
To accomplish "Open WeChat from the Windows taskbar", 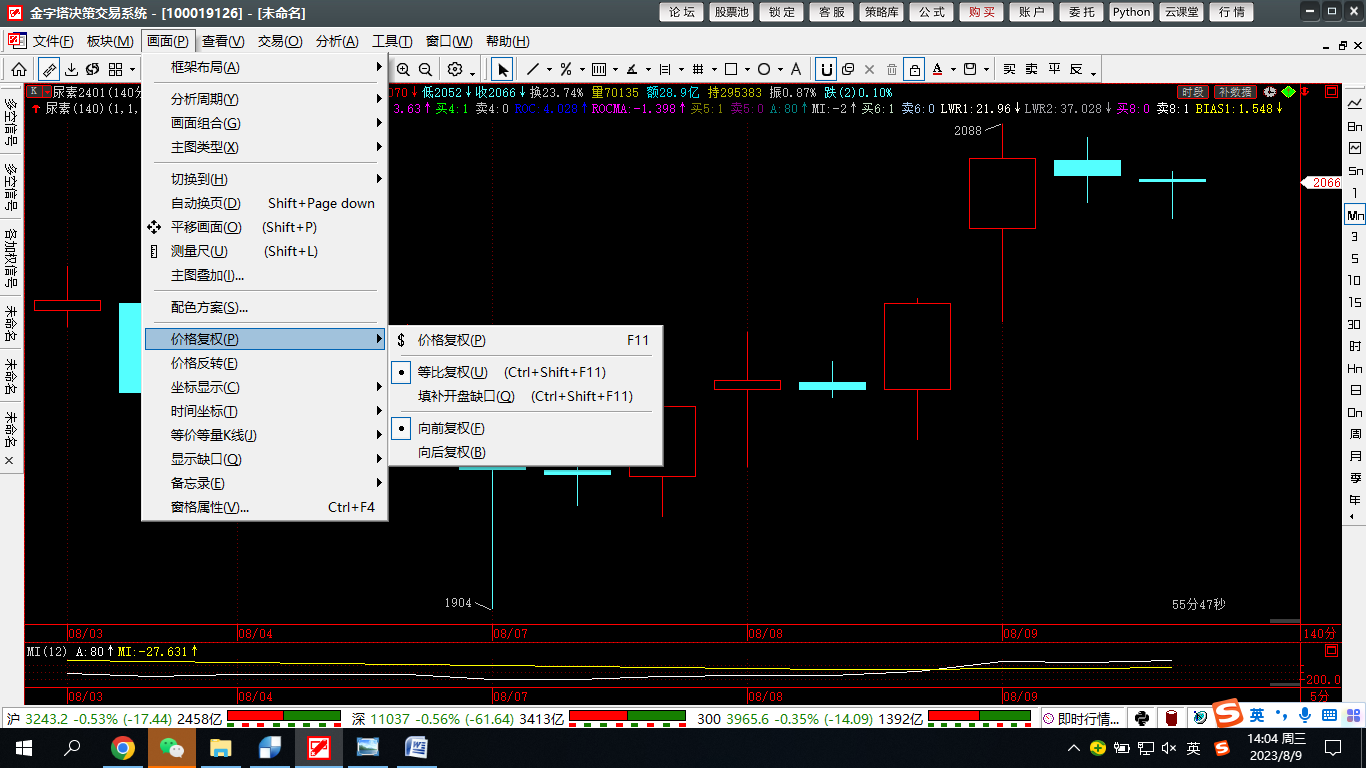I will (x=172, y=747).
